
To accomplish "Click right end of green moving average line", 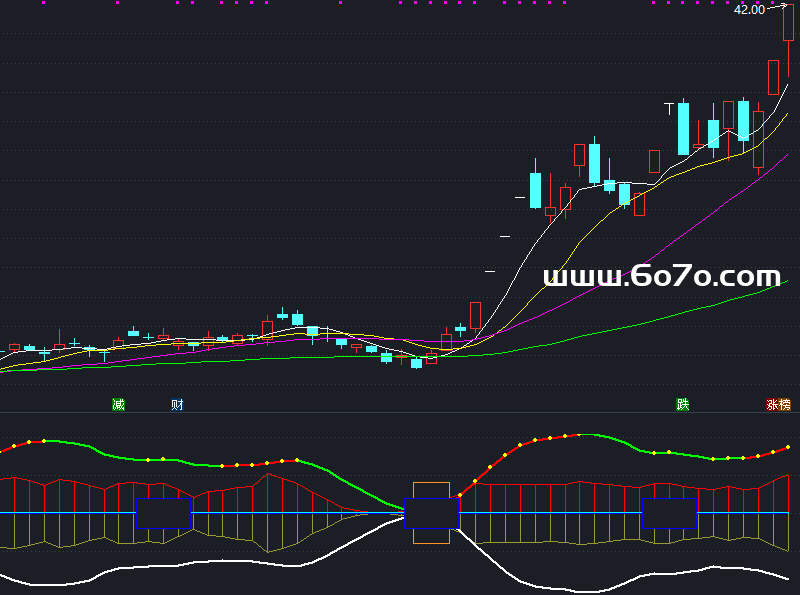I will (x=776, y=284).
